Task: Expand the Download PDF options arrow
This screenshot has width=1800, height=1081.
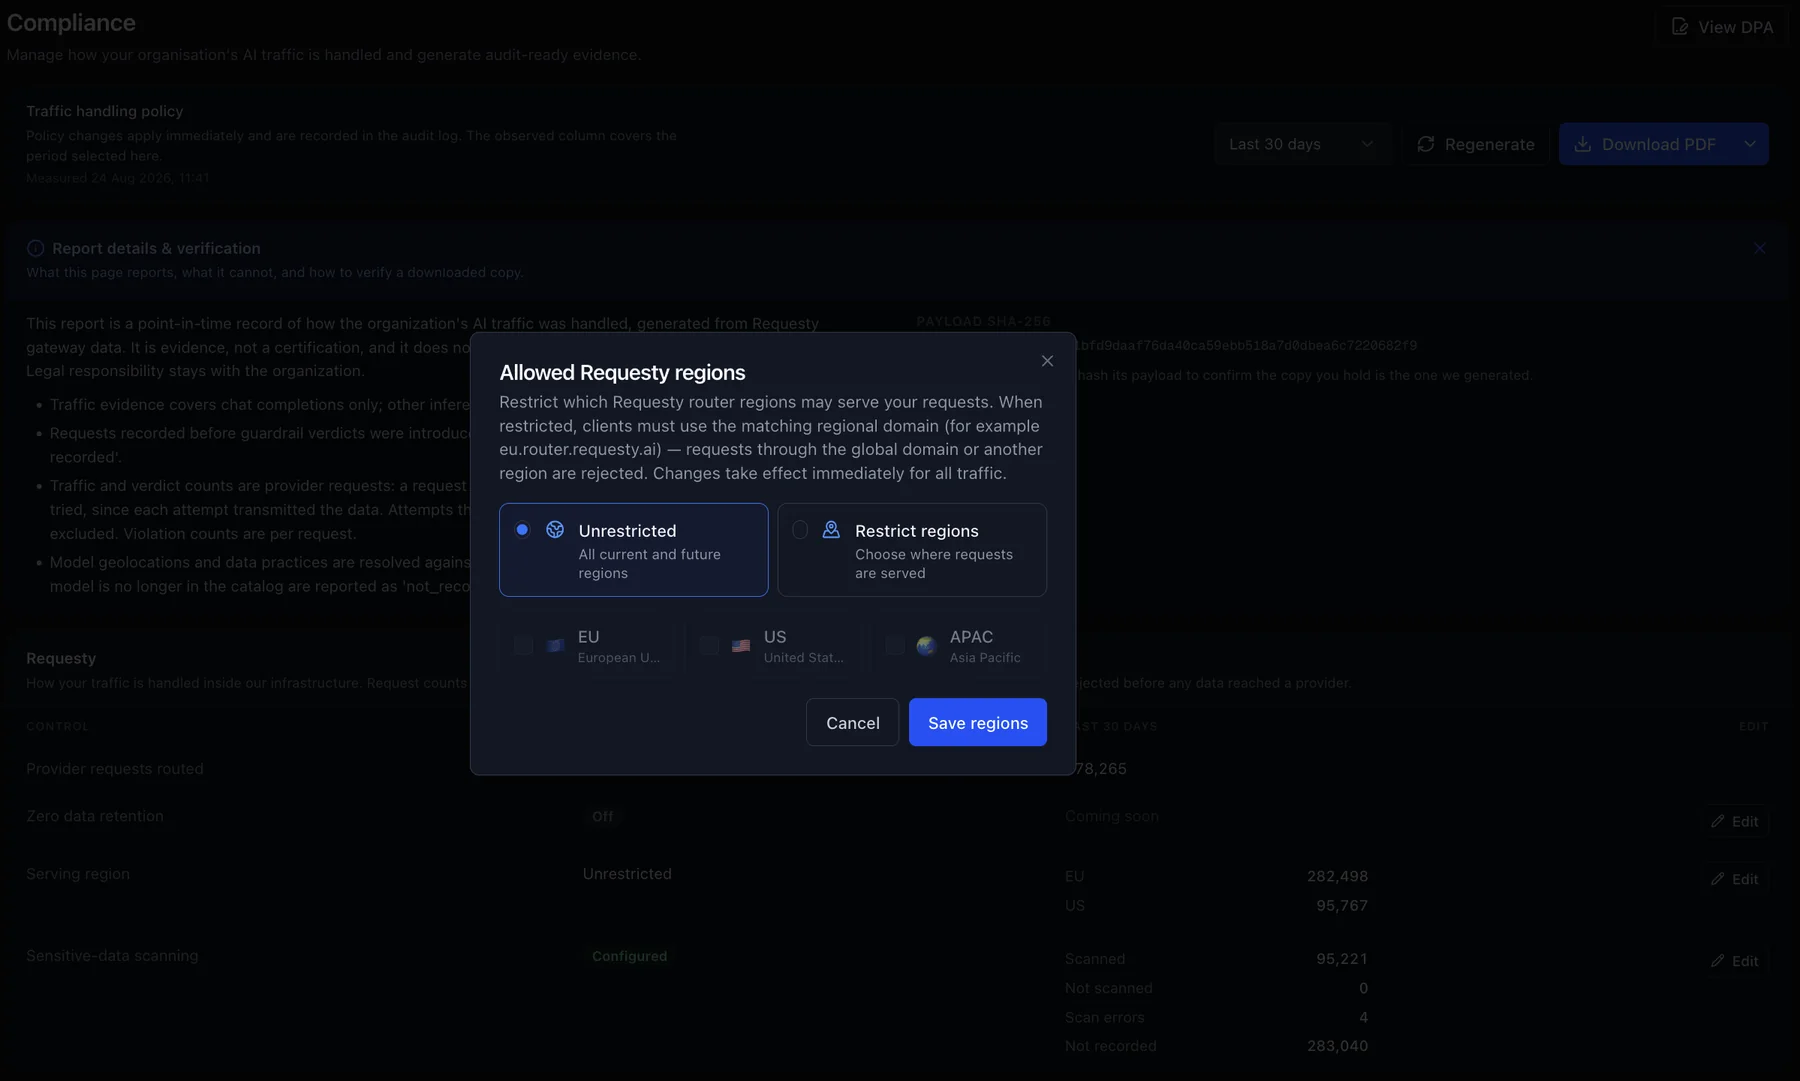Action: [1750, 144]
